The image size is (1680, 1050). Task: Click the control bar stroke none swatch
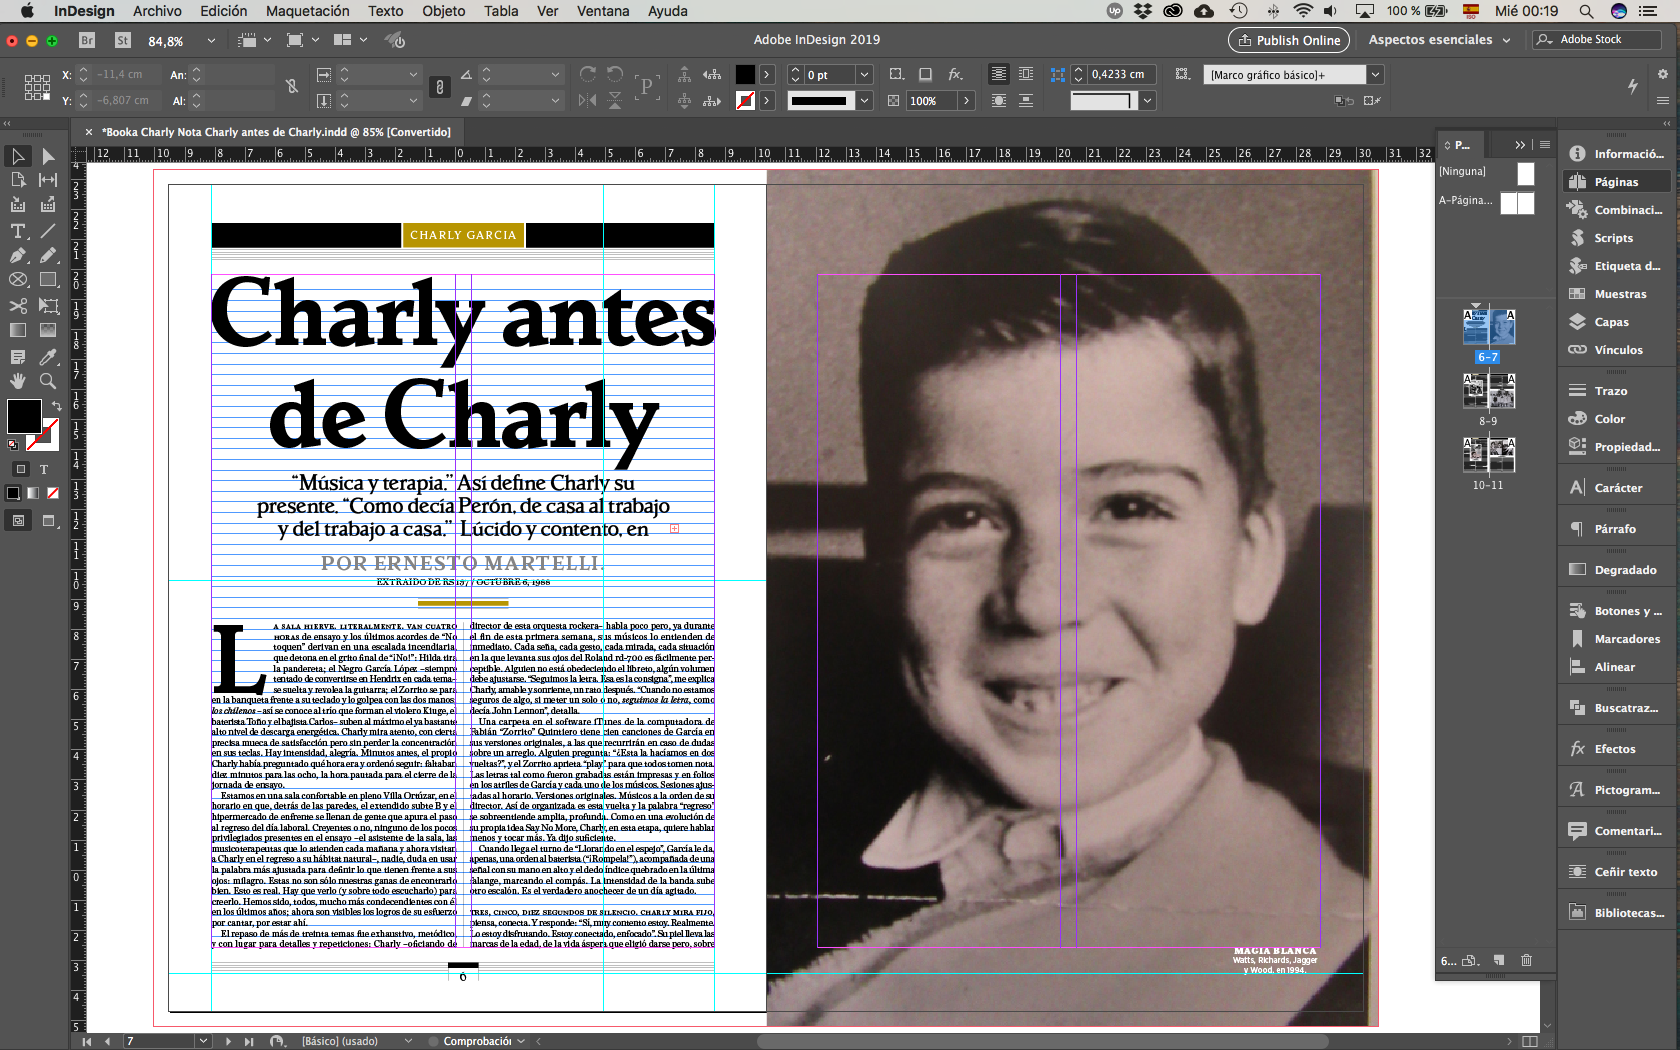click(745, 101)
